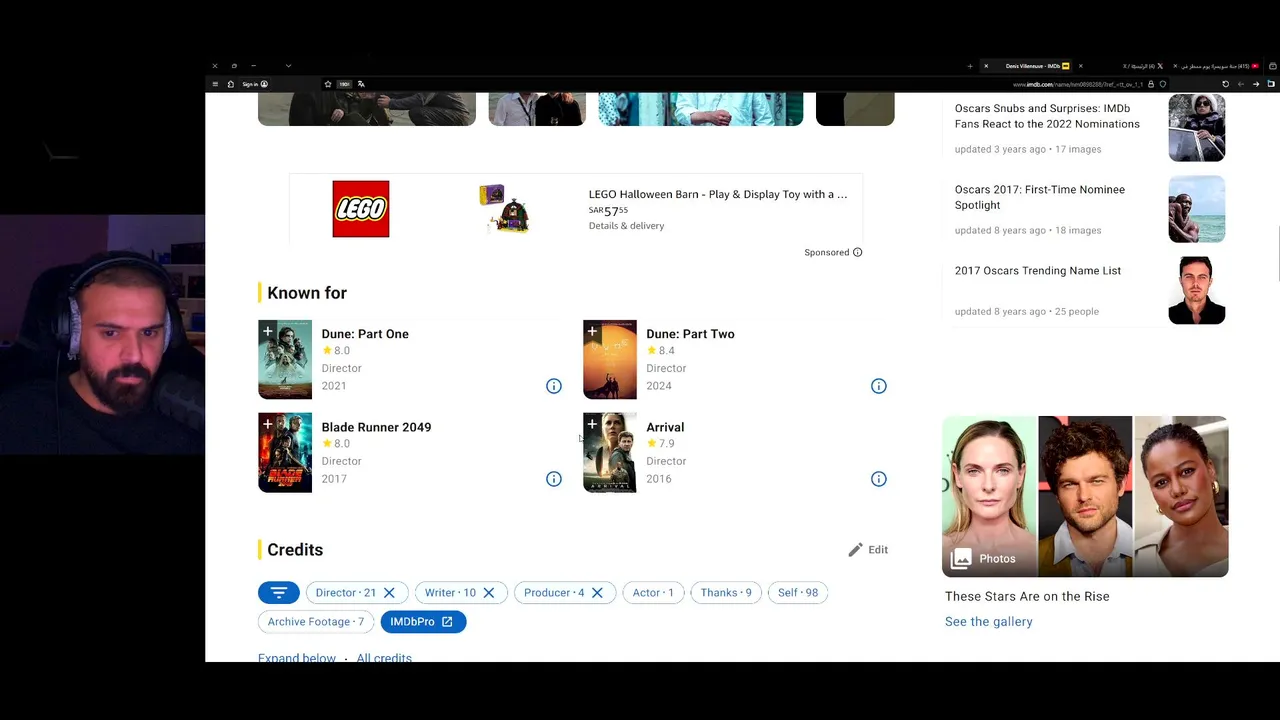Screen dimensions: 1280x720
Task: Enable the Self credits filter
Action: [x=798, y=593]
